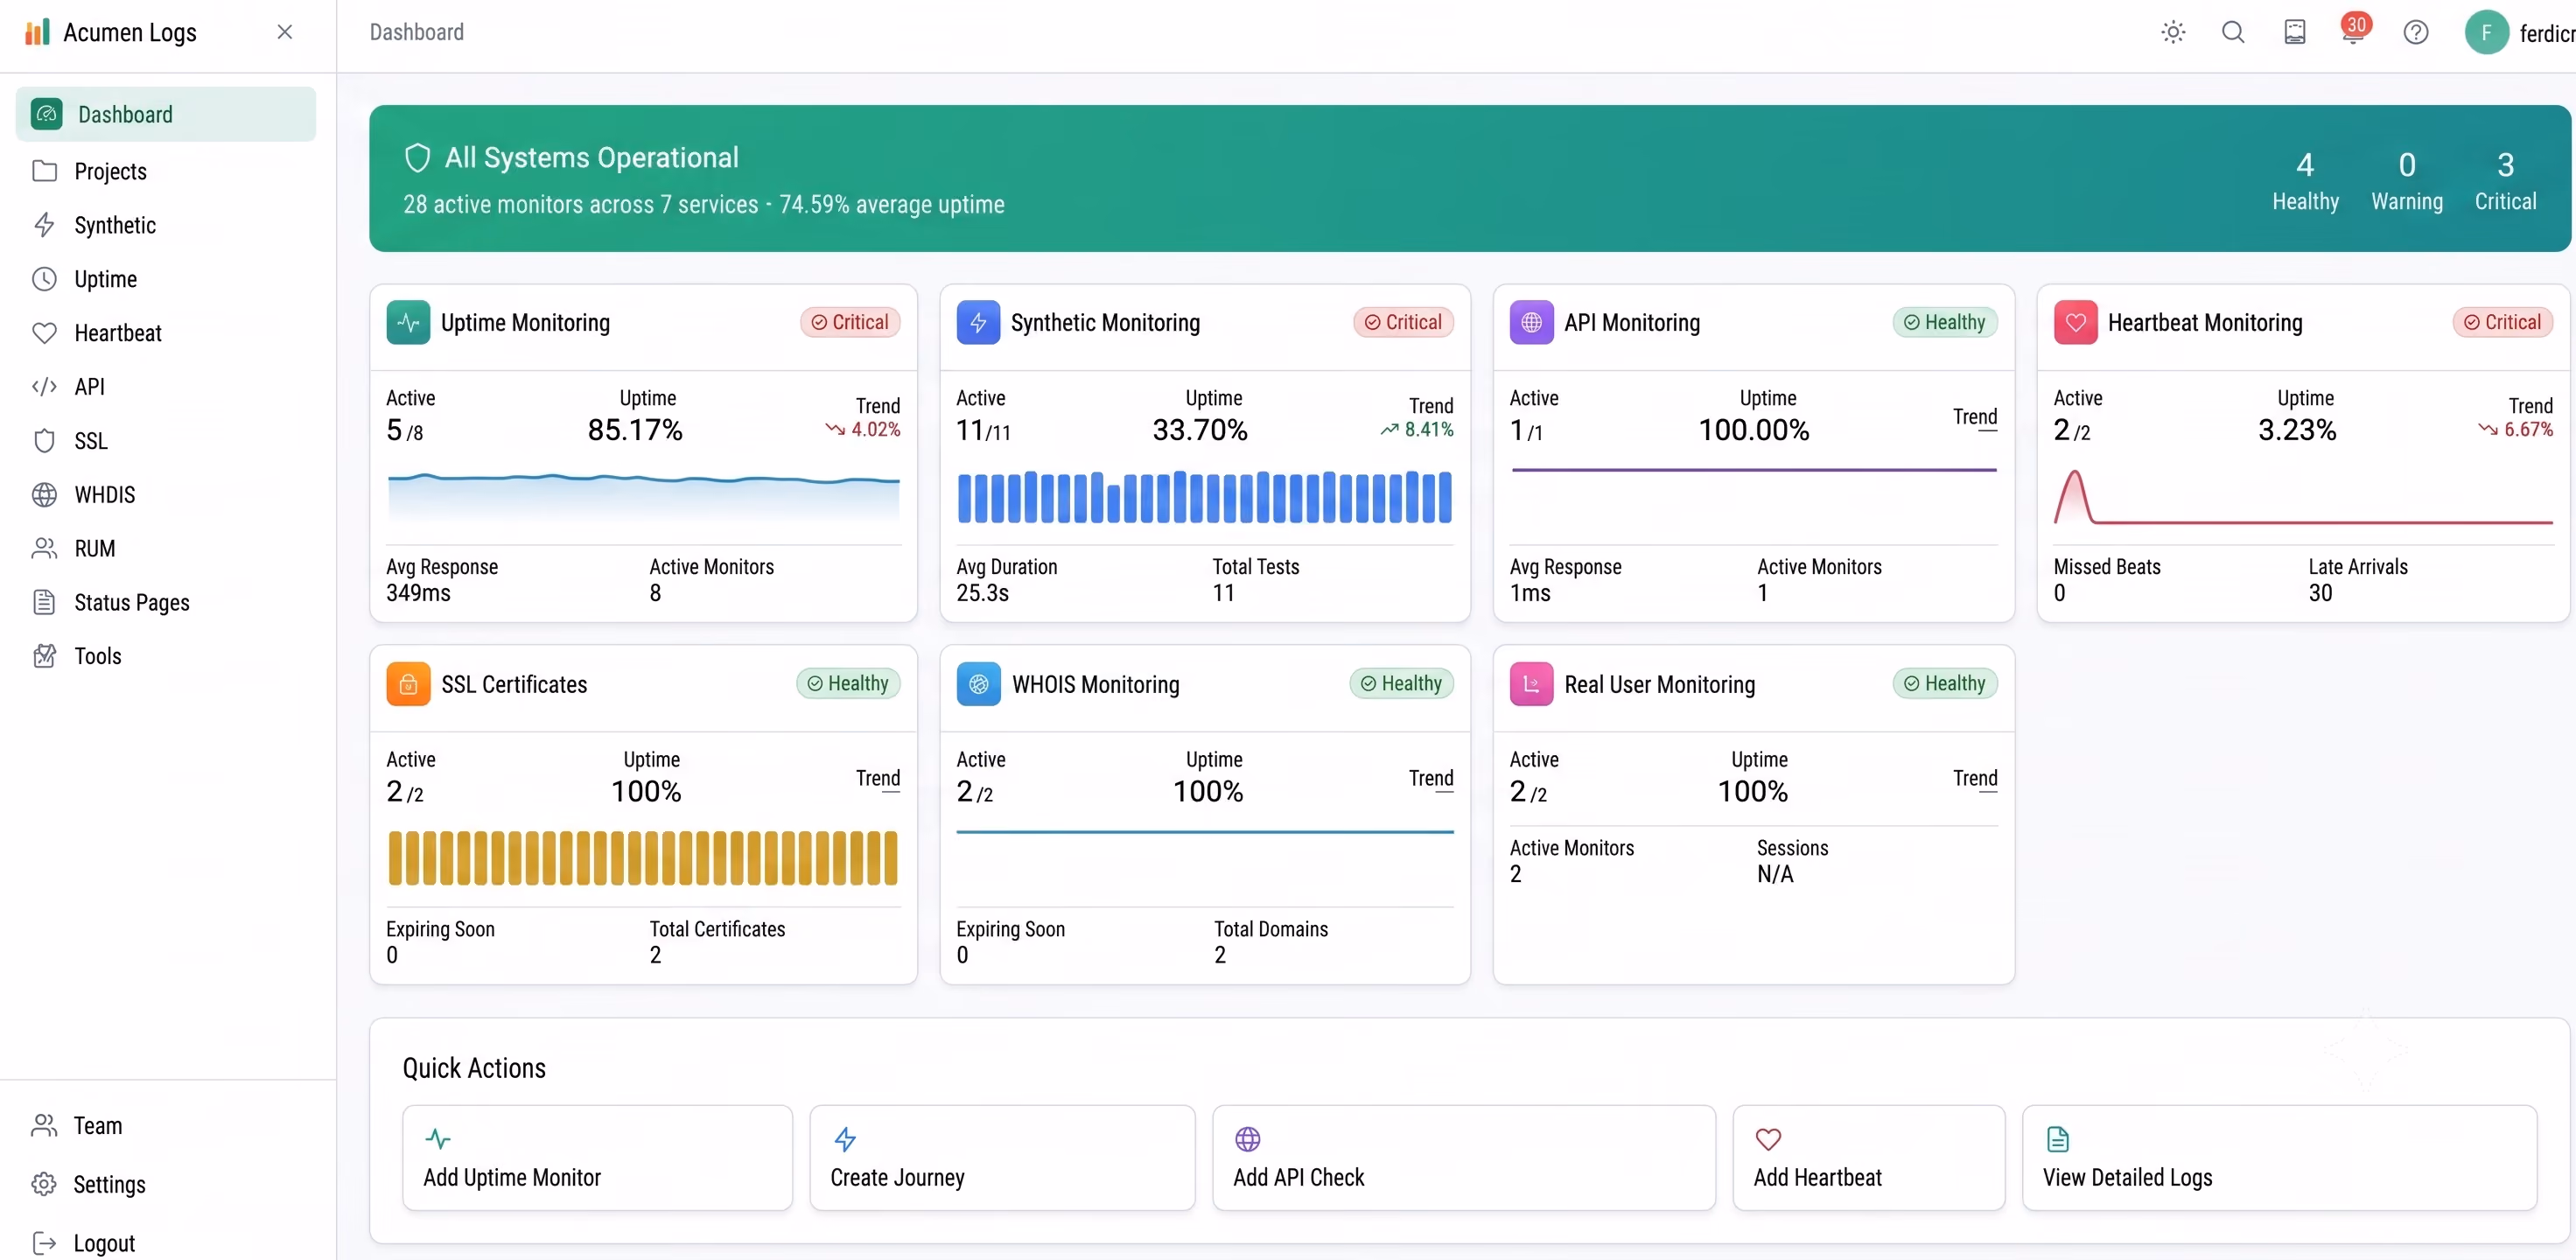The width and height of the screenshot is (2576, 1260).
Task: Click the Critical badge on Heartbeat Monitoring
Action: [x=2503, y=322]
